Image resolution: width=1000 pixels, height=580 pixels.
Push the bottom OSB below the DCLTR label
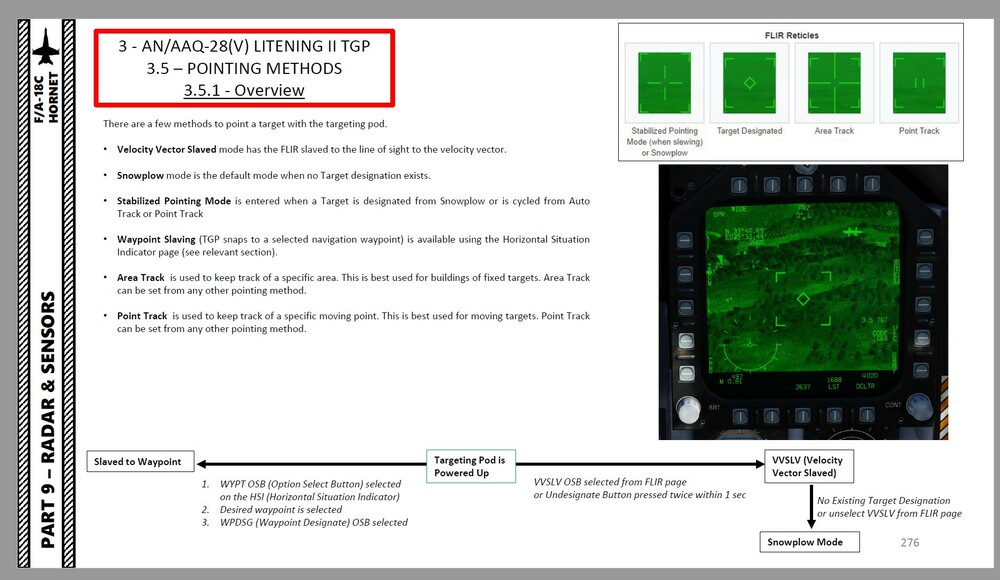[867, 415]
